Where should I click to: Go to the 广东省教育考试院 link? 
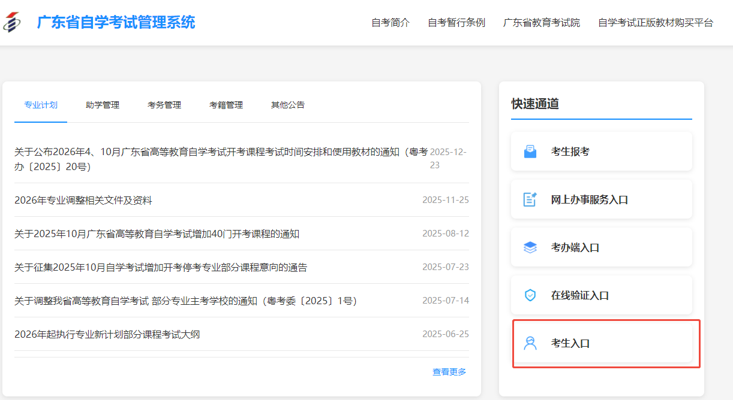[x=541, y=22]
